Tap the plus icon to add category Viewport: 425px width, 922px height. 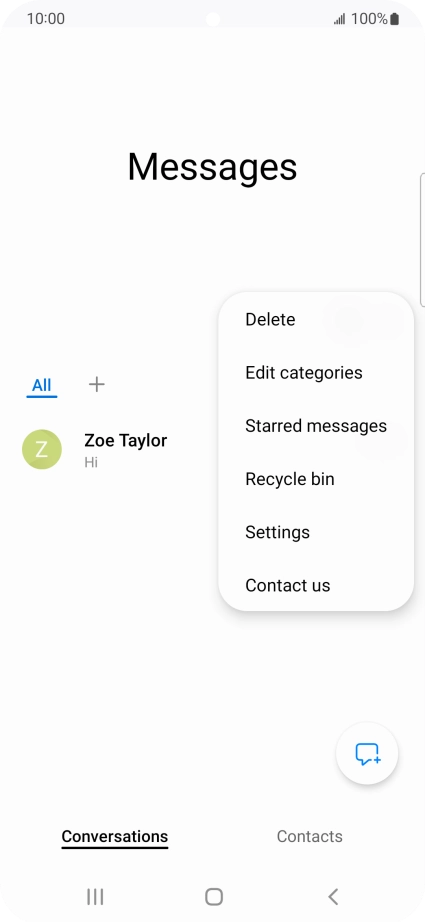click(x=96, y=385)
